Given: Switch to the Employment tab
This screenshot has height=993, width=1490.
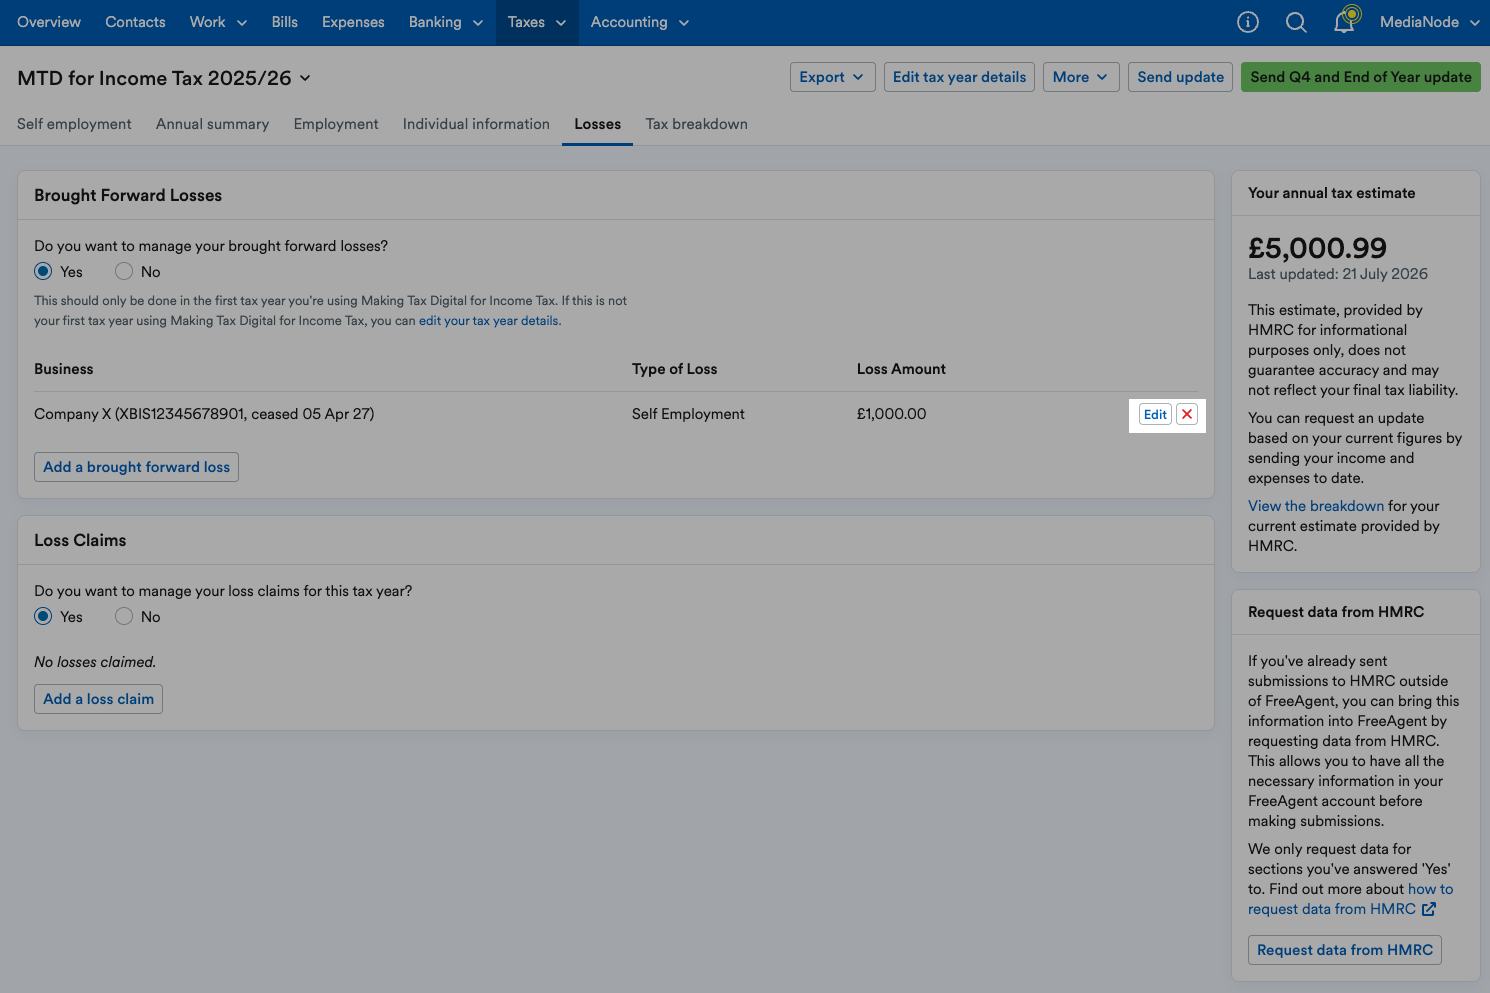Looking at the screenshot, I should (336, 124).
